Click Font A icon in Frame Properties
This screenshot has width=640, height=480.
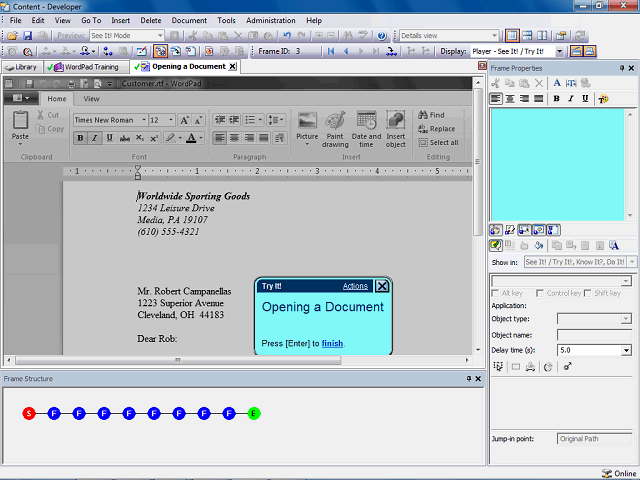557,83
